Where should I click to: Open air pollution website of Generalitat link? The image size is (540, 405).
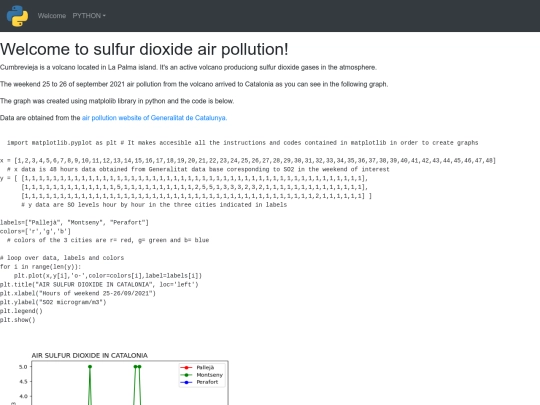pos(154,118)
